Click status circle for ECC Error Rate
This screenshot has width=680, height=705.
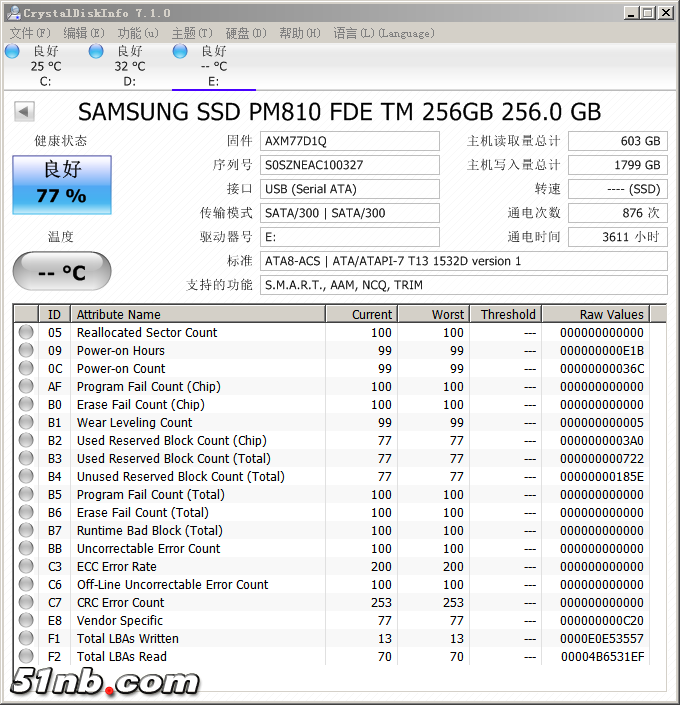coord(26,566)
